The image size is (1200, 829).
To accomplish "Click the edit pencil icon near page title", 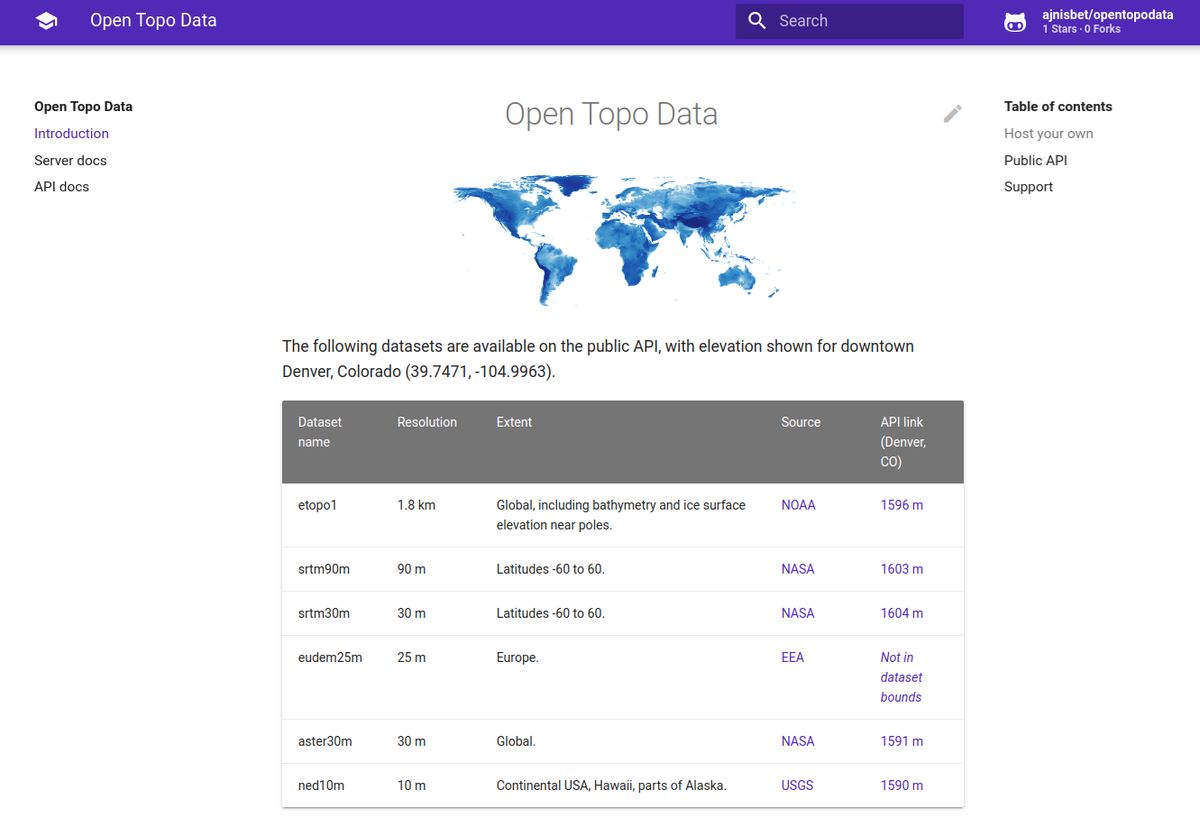I will (x=951, y=114).
